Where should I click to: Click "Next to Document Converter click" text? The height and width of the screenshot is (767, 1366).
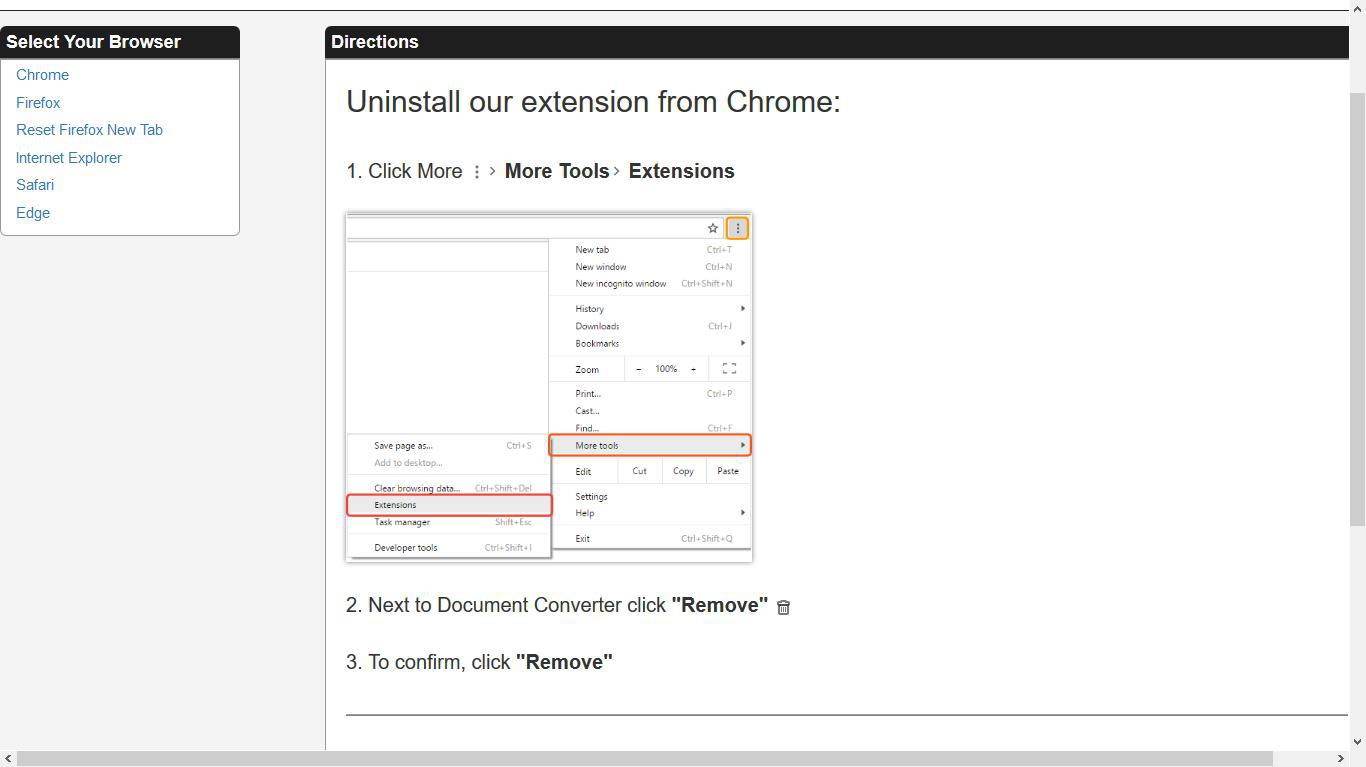pyautogui.click(x=517, y=605)
